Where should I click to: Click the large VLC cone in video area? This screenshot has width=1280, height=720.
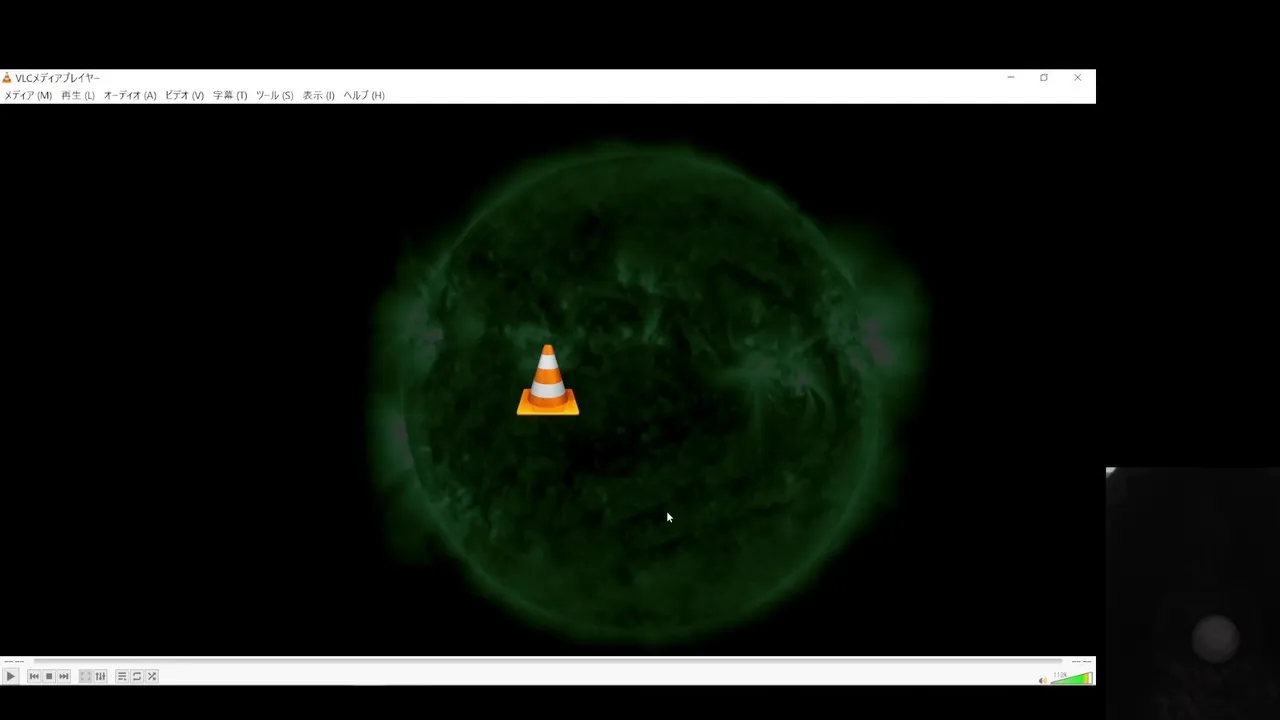(548, 380)
